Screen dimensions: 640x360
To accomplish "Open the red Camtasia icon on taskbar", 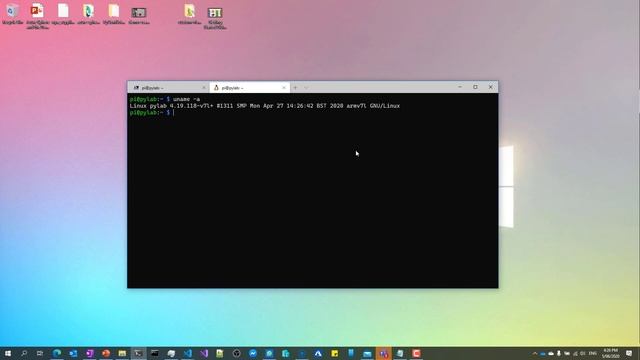I will point(416,353).
